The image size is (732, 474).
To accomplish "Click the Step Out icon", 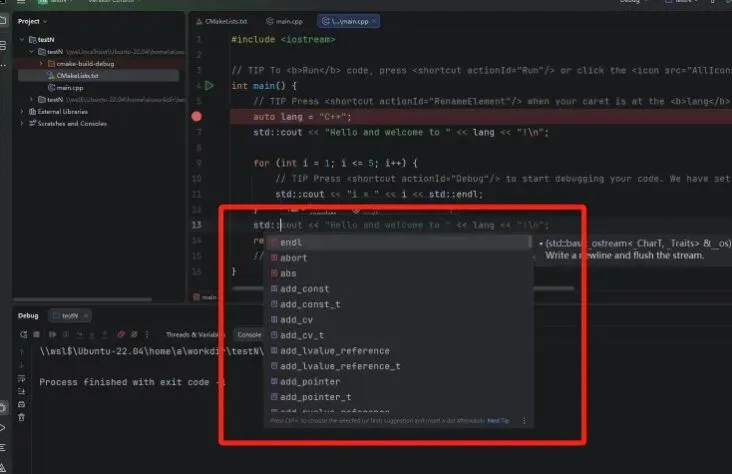I will 105,334.
